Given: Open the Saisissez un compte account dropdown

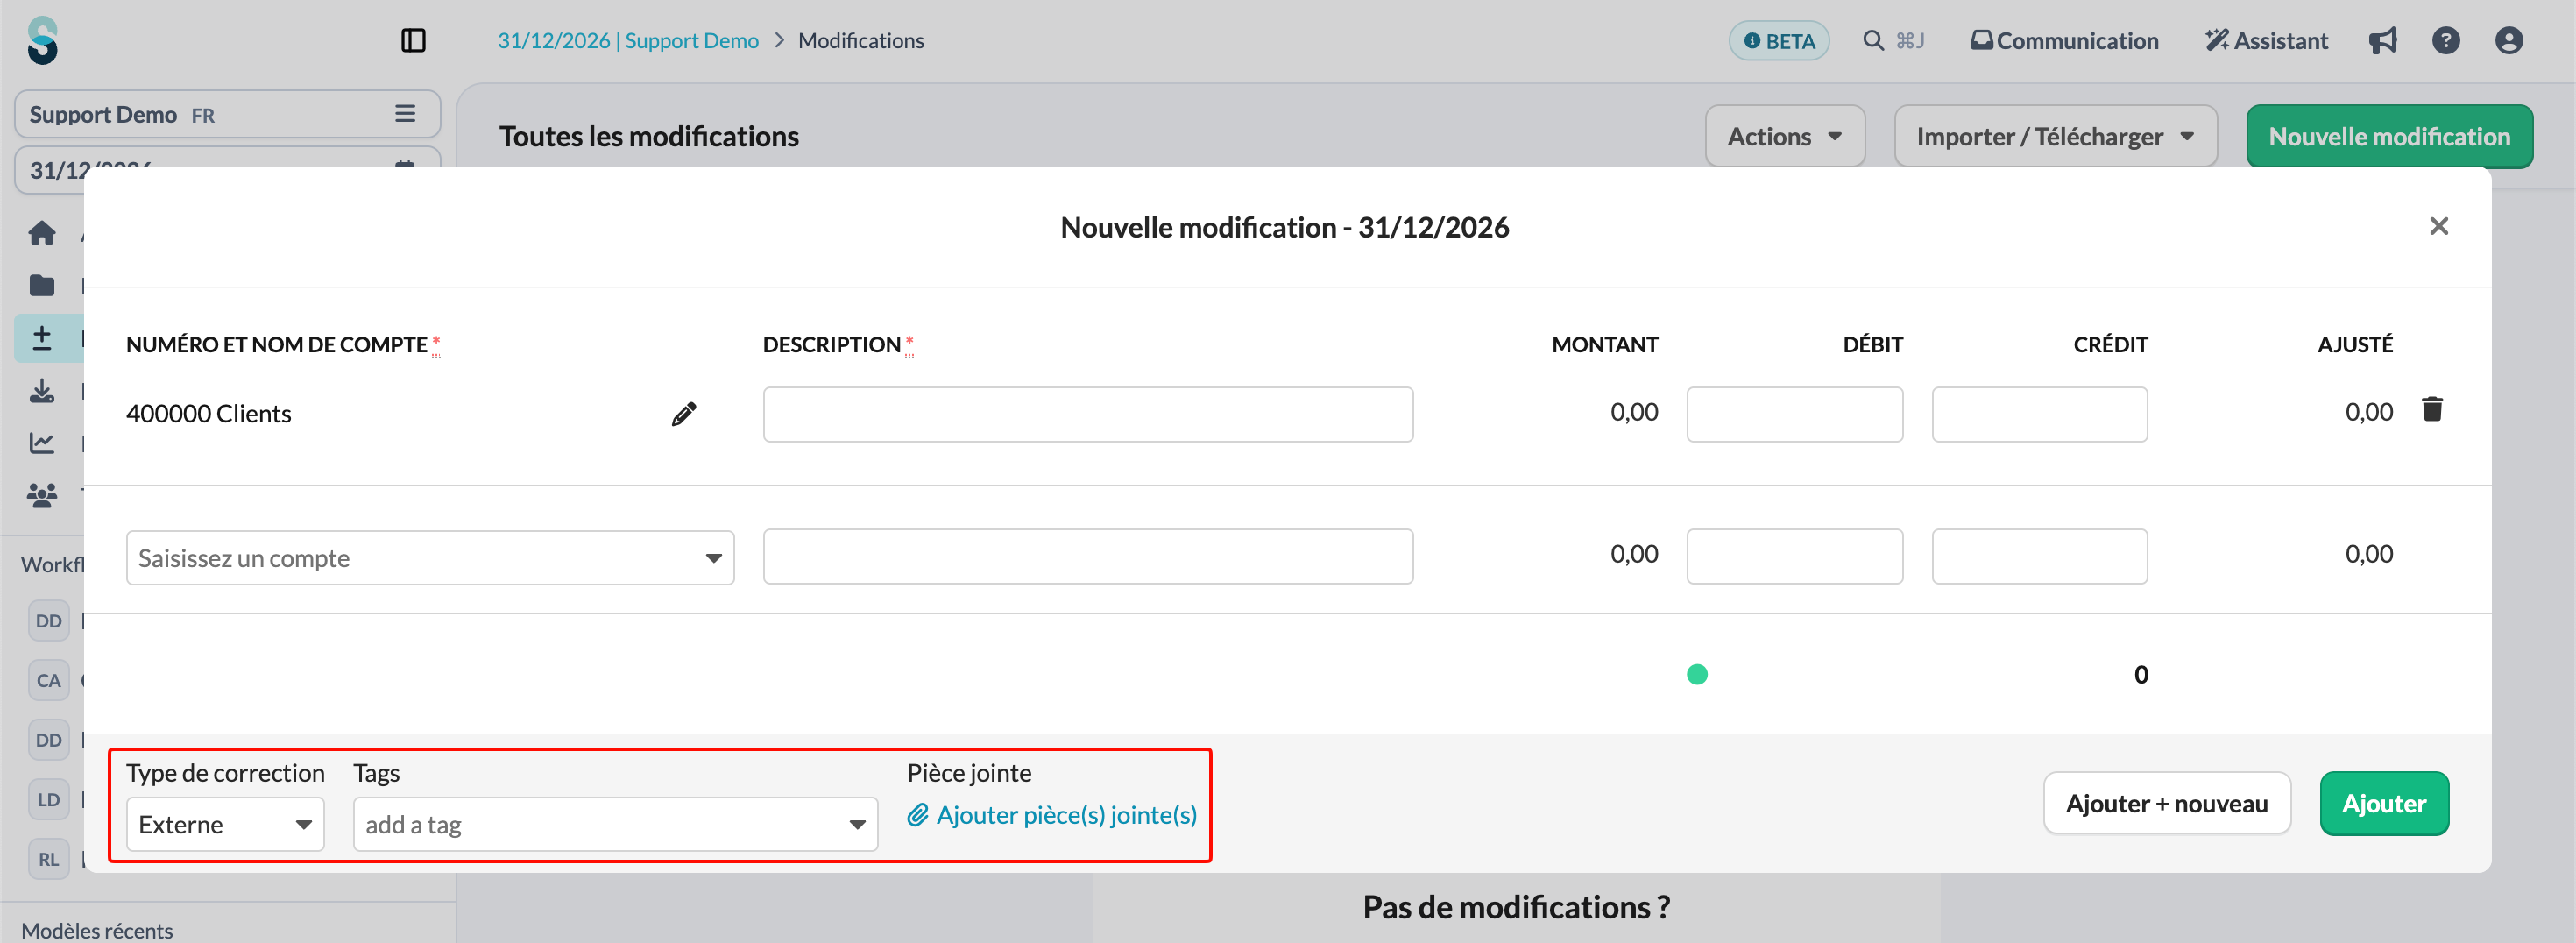Looking at the screenshot, I should [x=430, y=558].
